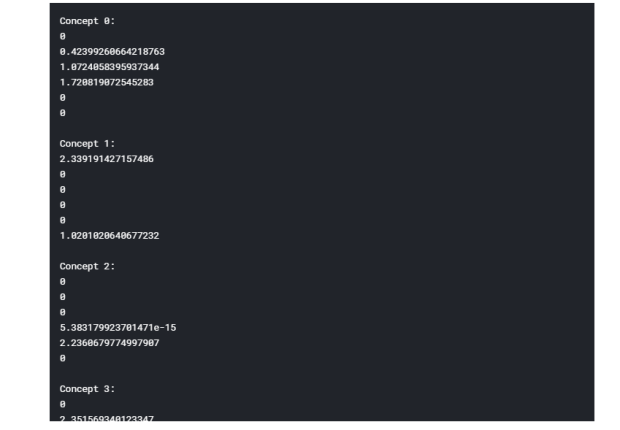Click the zero just above 1.0201020640677232
Viewport: 620px width, 430px height.
click(63, 220)
